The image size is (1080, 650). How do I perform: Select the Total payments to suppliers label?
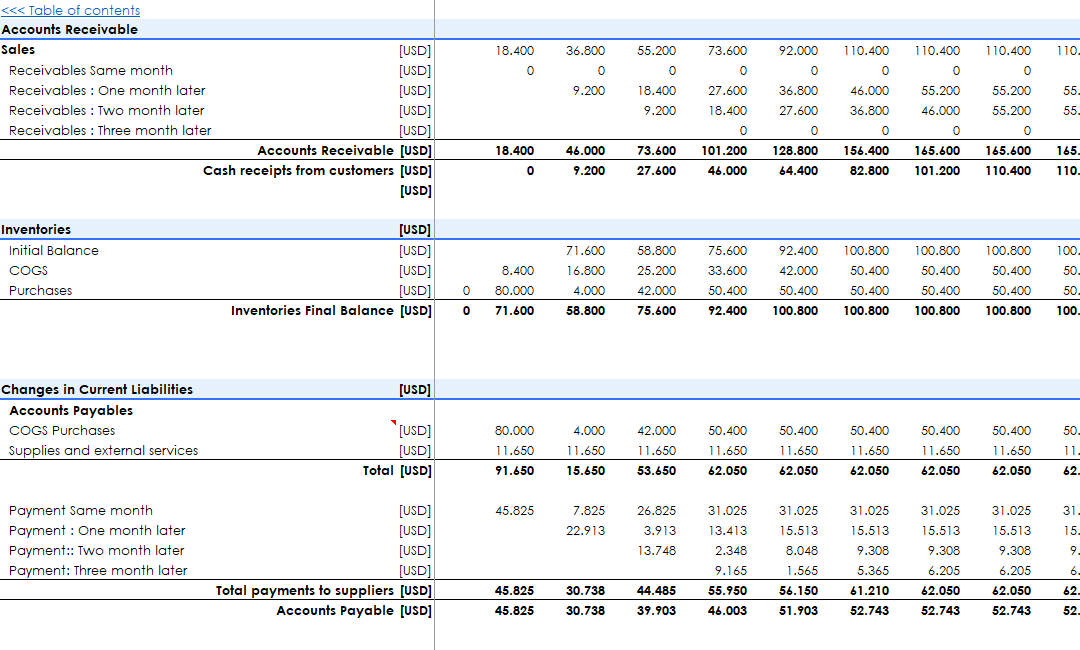pos(304,590)
